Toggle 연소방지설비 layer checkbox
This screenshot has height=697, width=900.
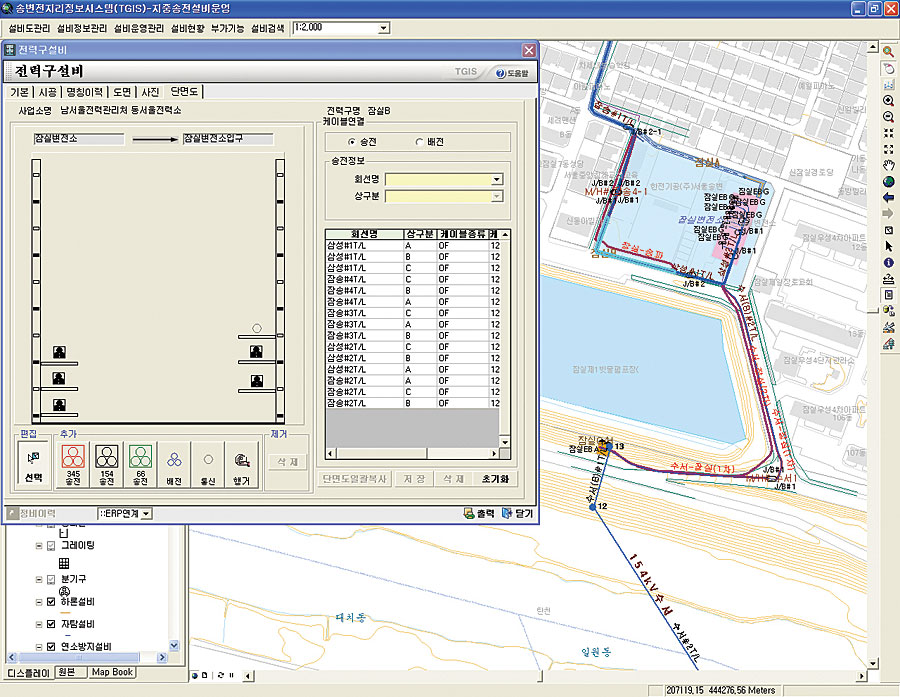(51, 646)
